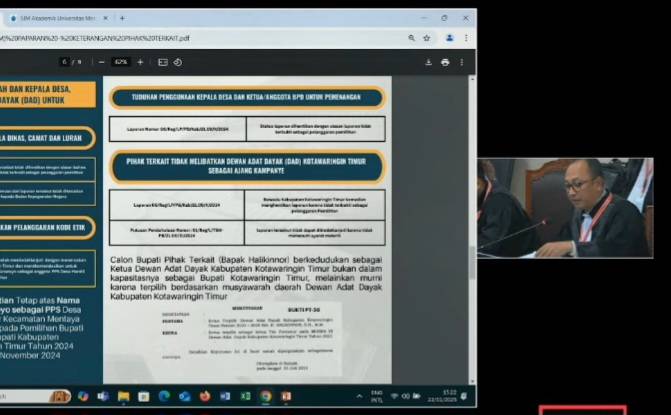This screenshot has height=415, width=671.
Task: Open Word from the taskbar
Action: tap(225, 397)
